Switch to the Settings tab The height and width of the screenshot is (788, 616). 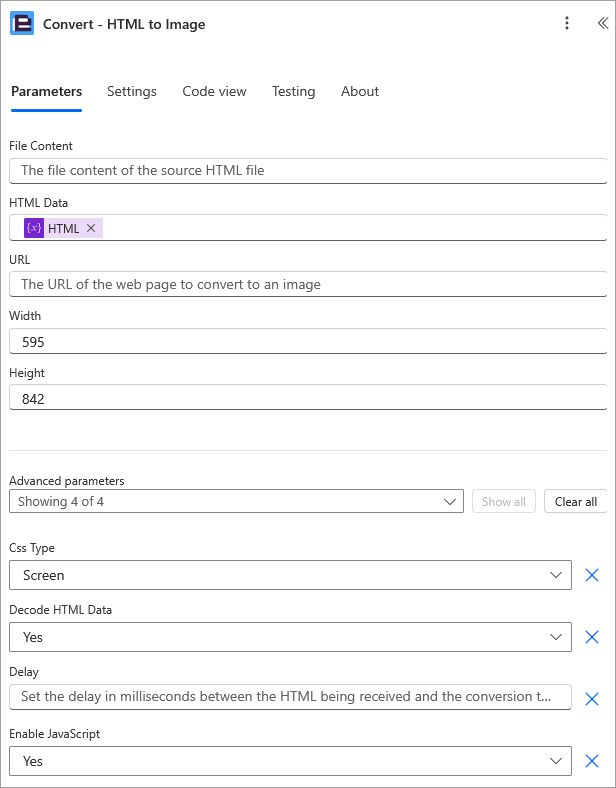132,91
